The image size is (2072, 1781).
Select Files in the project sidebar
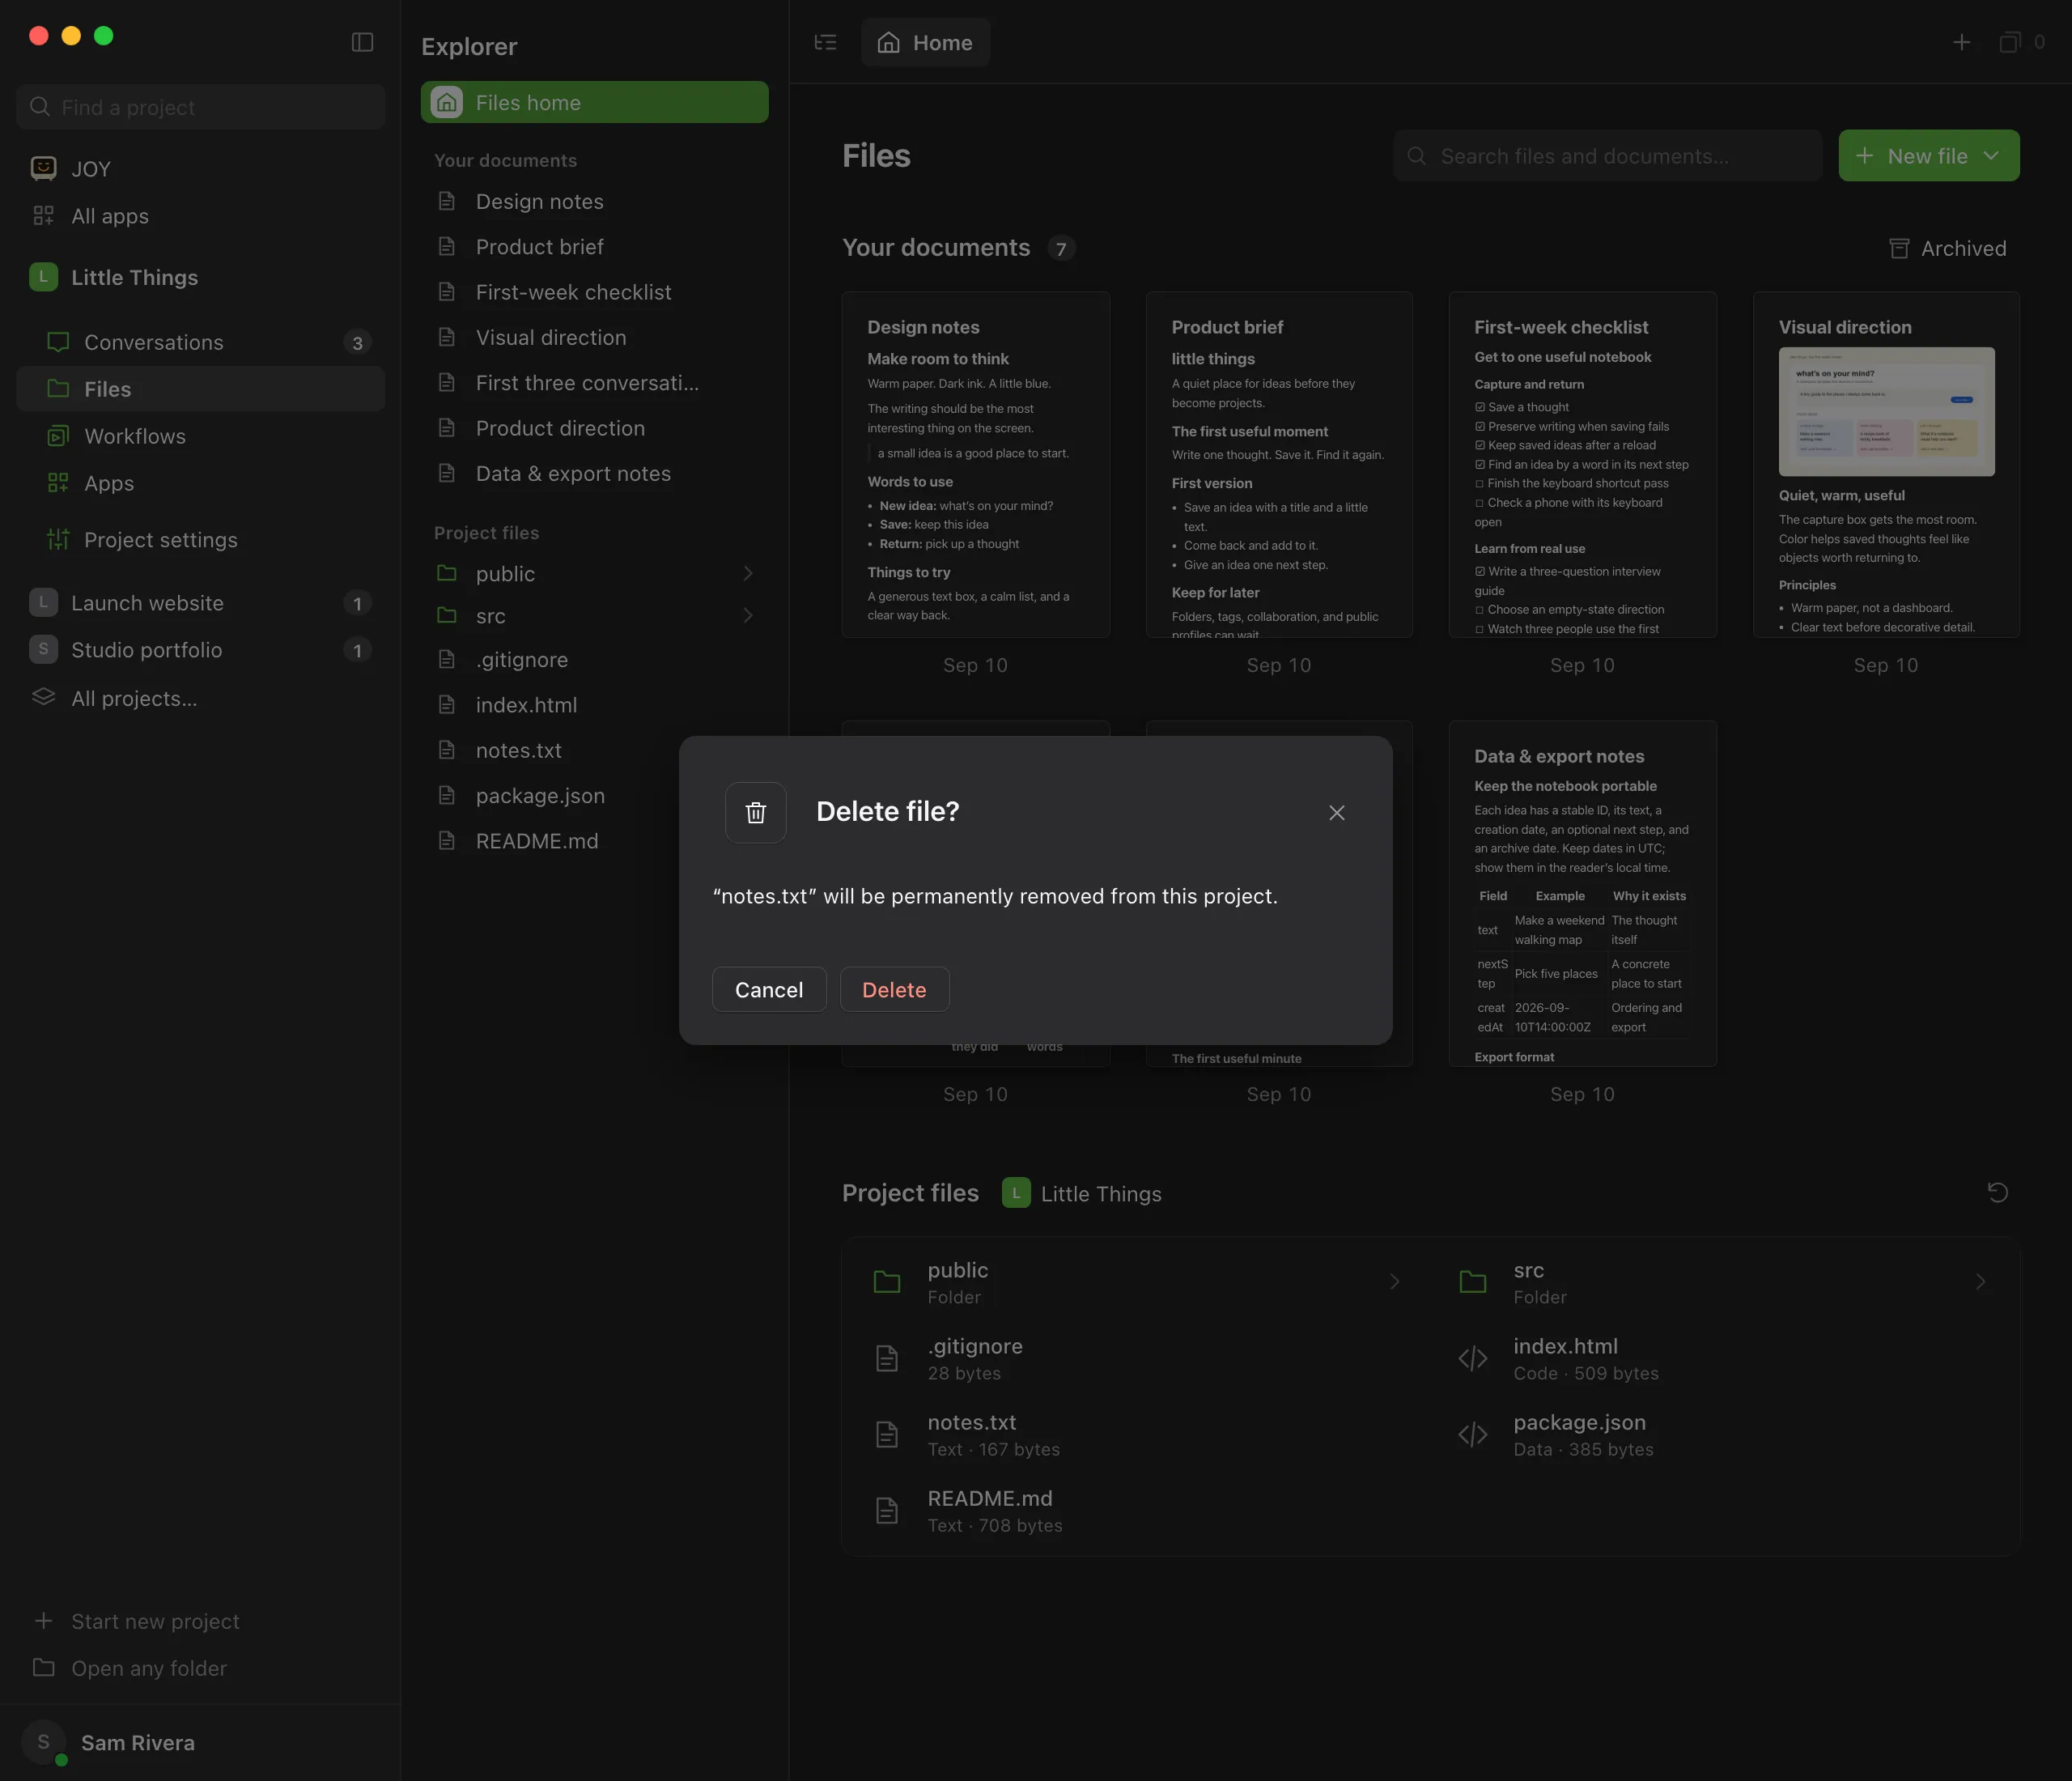point(201,389)
